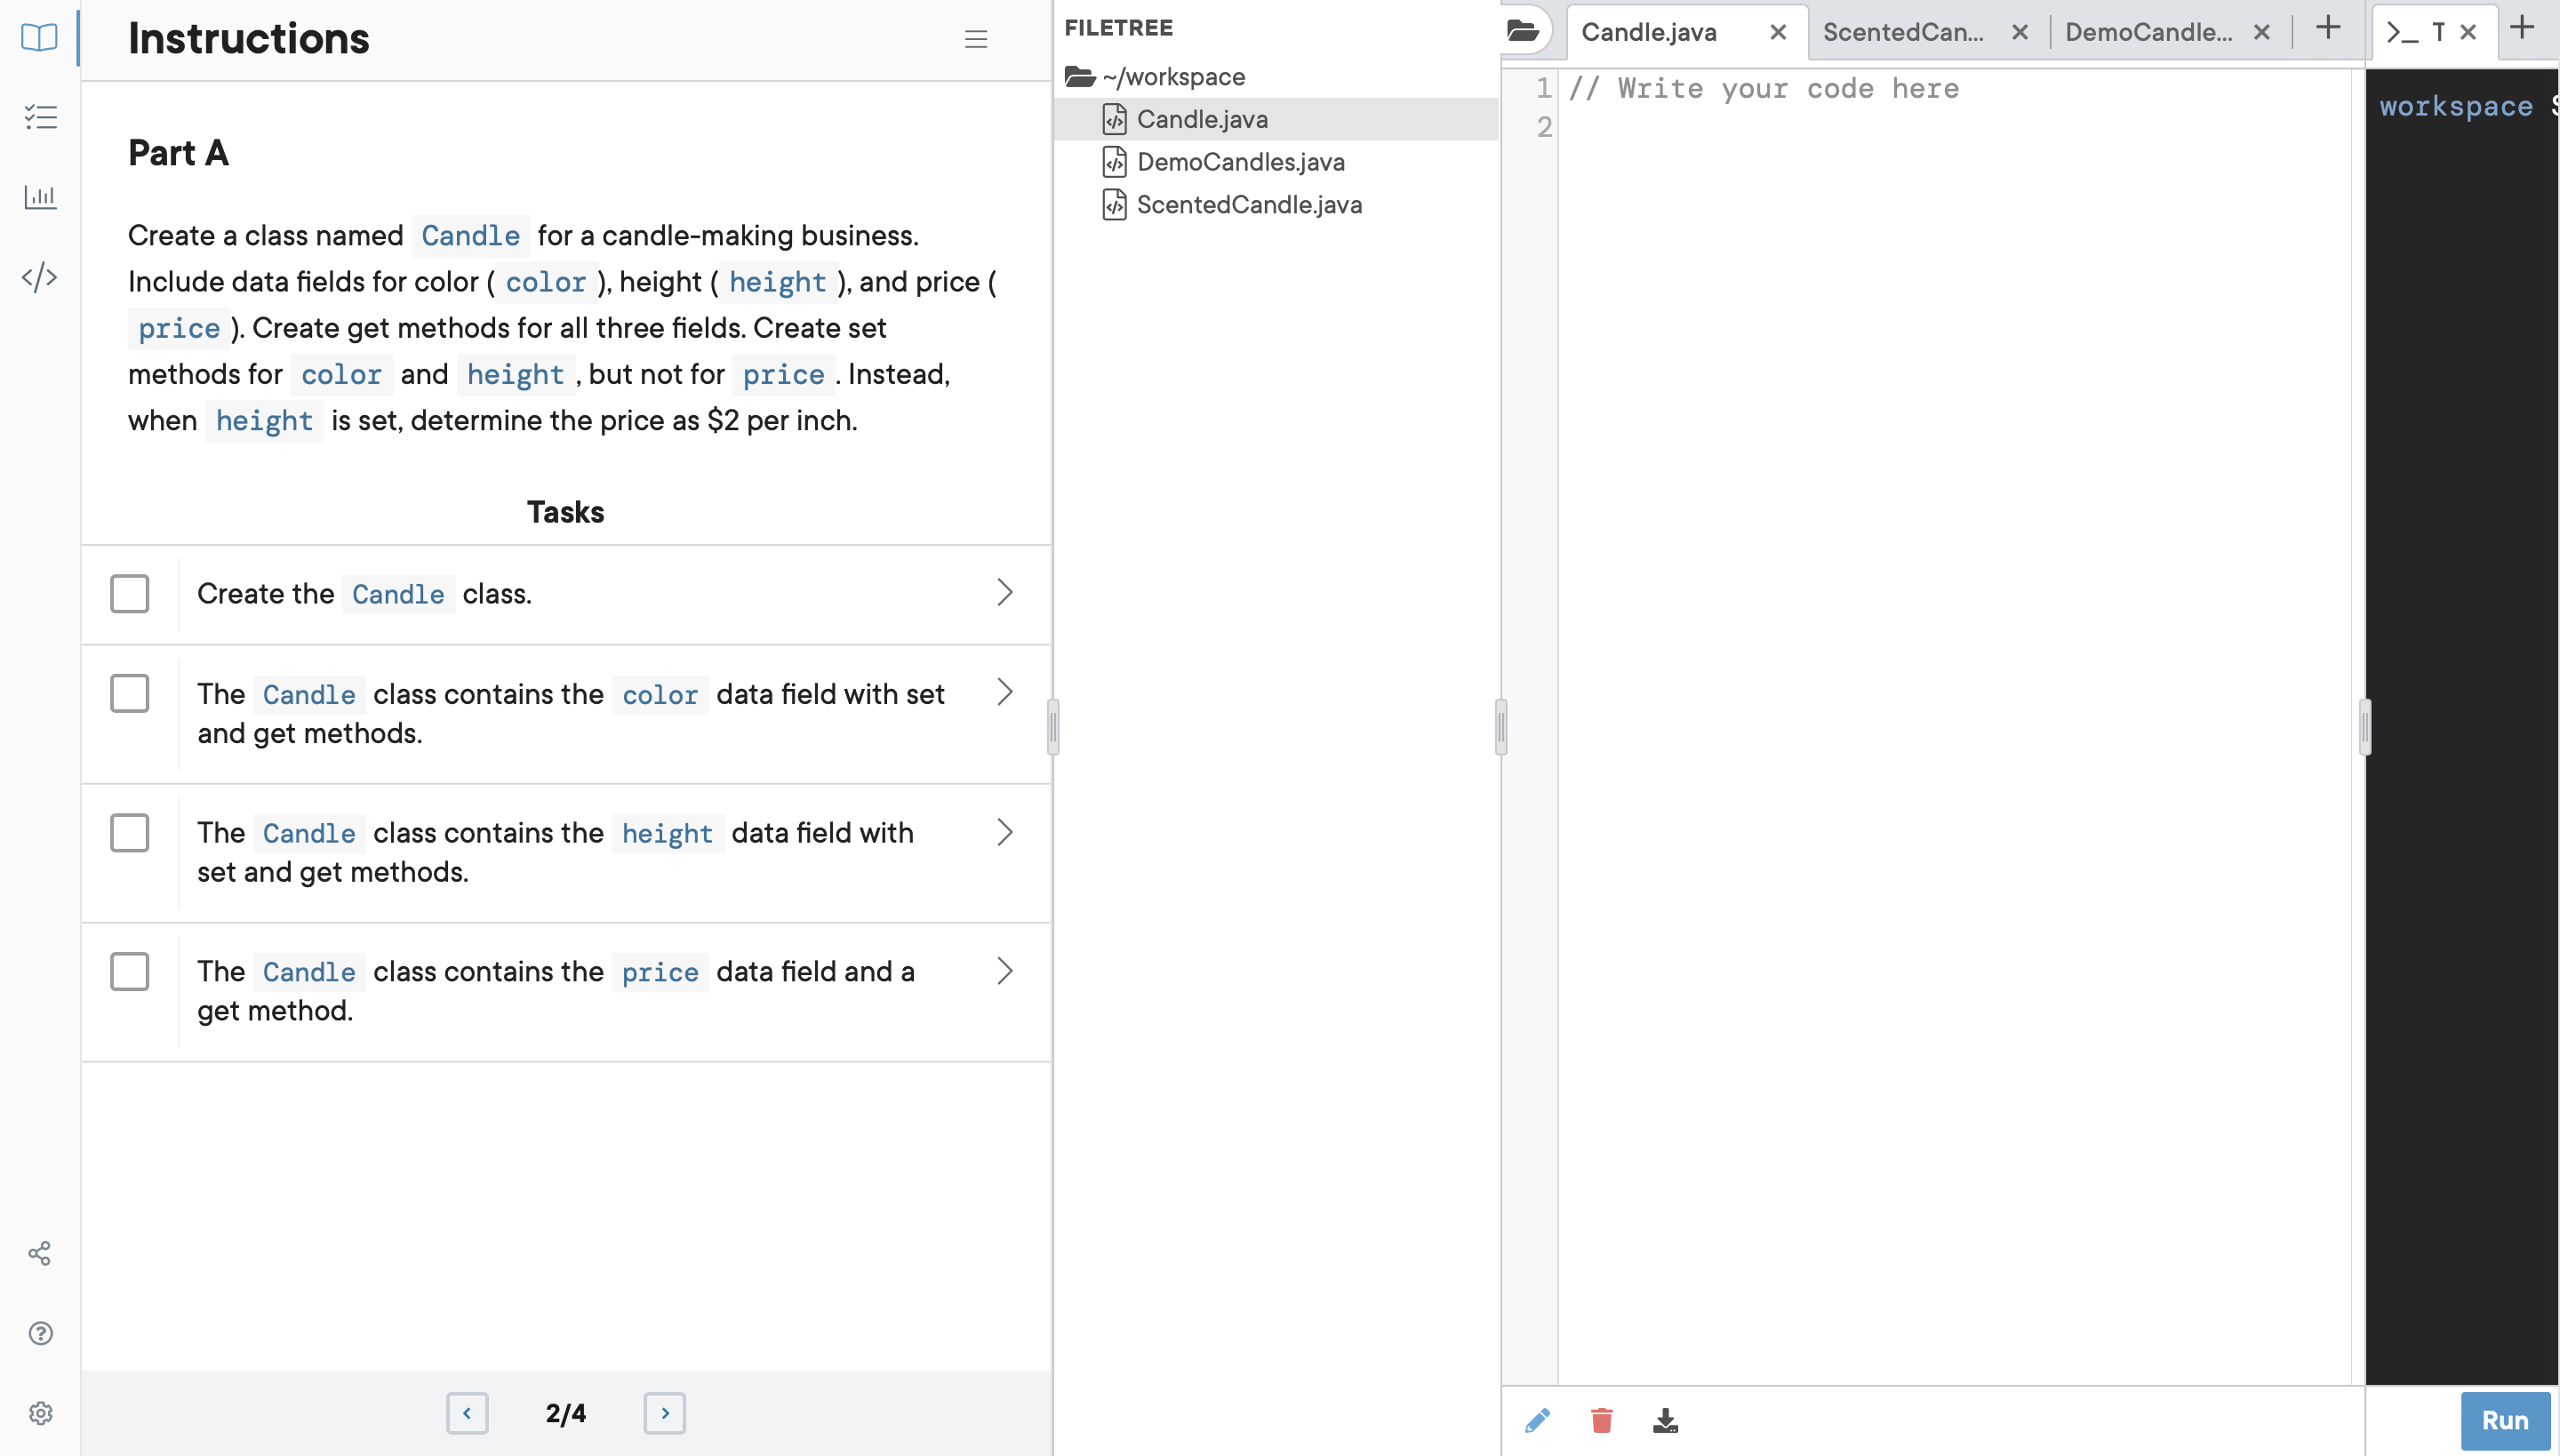The height and width of the screenshot is (1456, 2560).
Task: Check the 'Create the Candle class' task
Action: 130,593
